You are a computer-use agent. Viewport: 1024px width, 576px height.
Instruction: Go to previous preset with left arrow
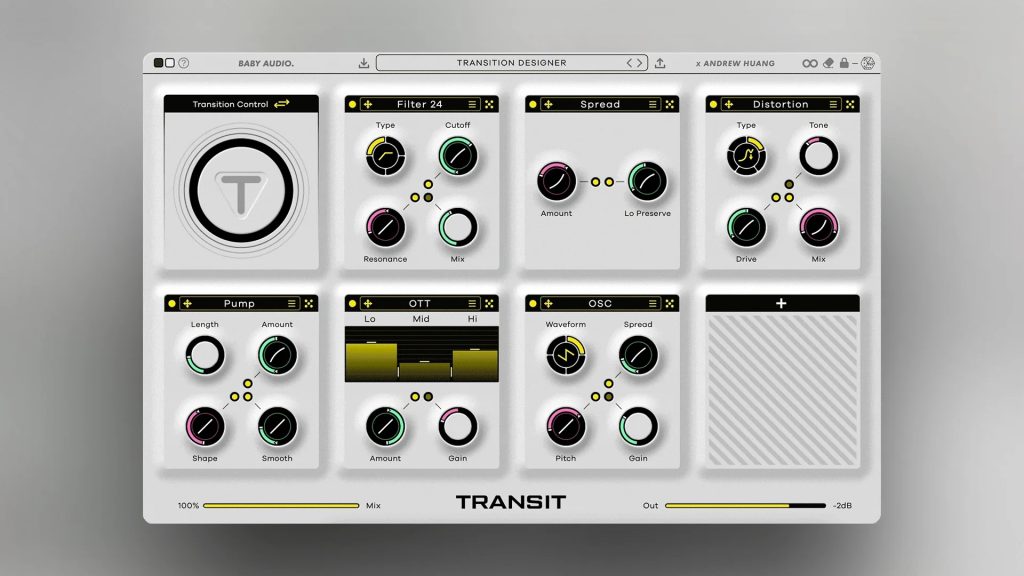coord(630,63)
